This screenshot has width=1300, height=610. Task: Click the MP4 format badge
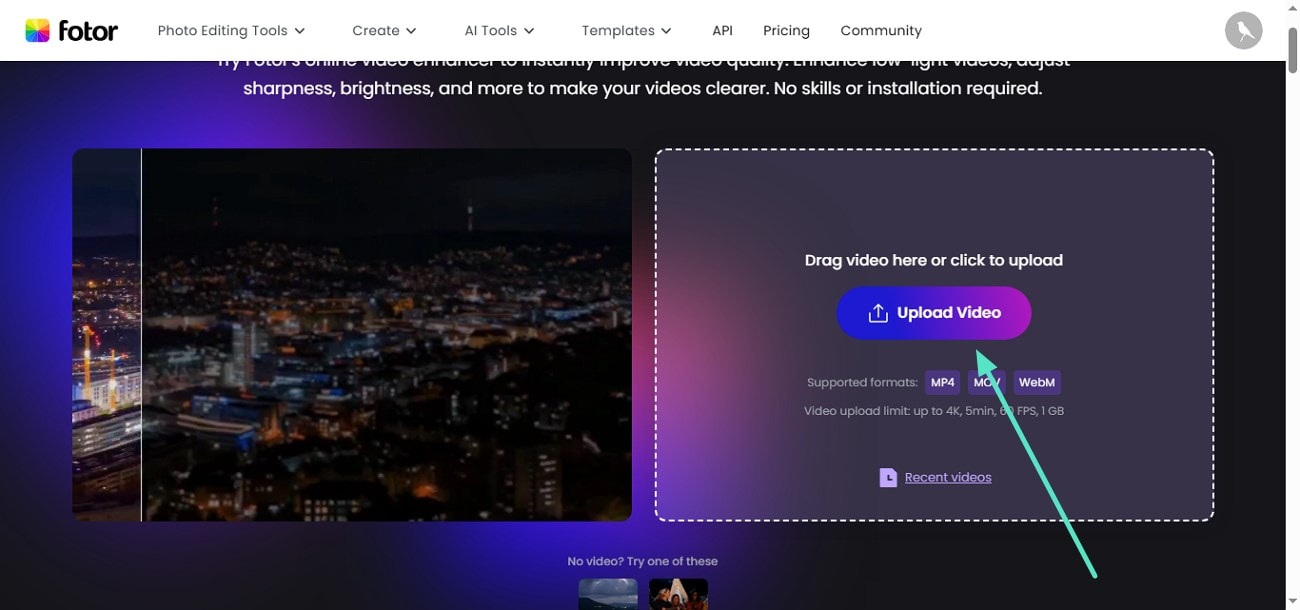click(942, 383)
